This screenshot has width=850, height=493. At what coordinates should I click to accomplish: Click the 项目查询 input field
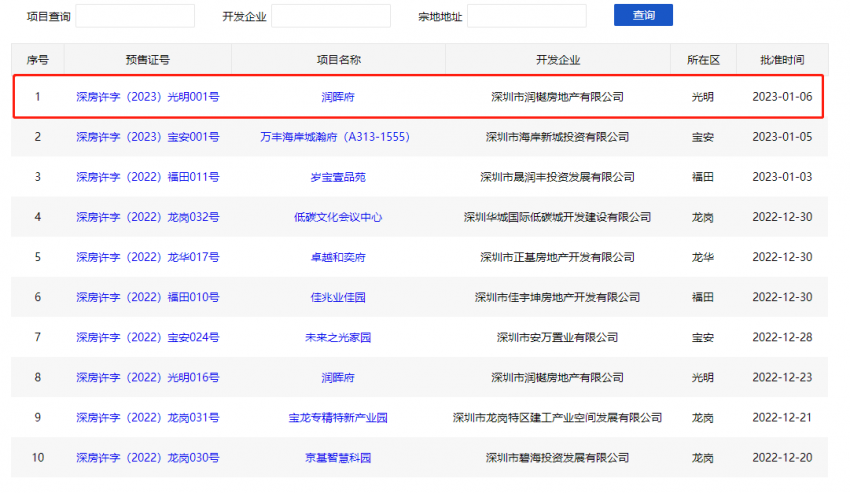135,16
